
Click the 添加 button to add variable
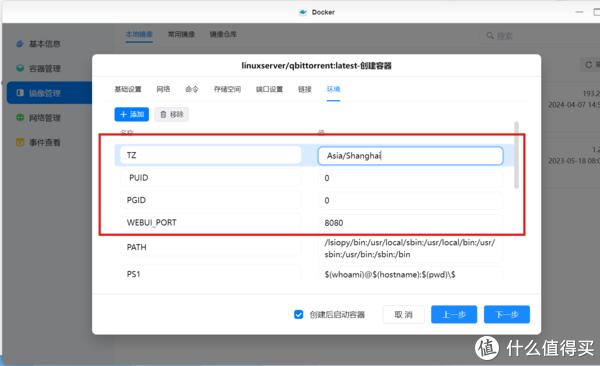(x=132, y=114)
